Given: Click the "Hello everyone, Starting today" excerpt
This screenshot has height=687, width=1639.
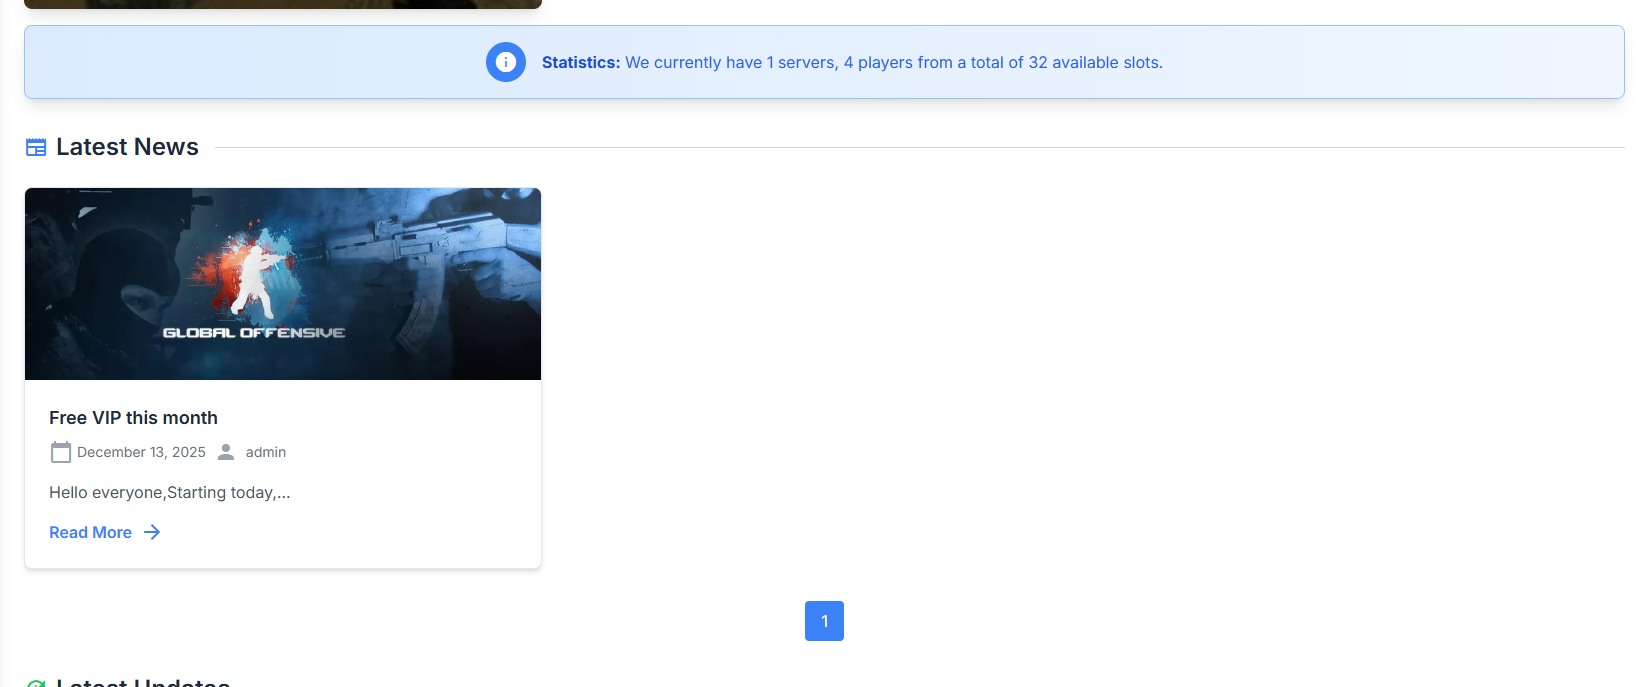Looking at the screenshot, I should click(170, 492).
